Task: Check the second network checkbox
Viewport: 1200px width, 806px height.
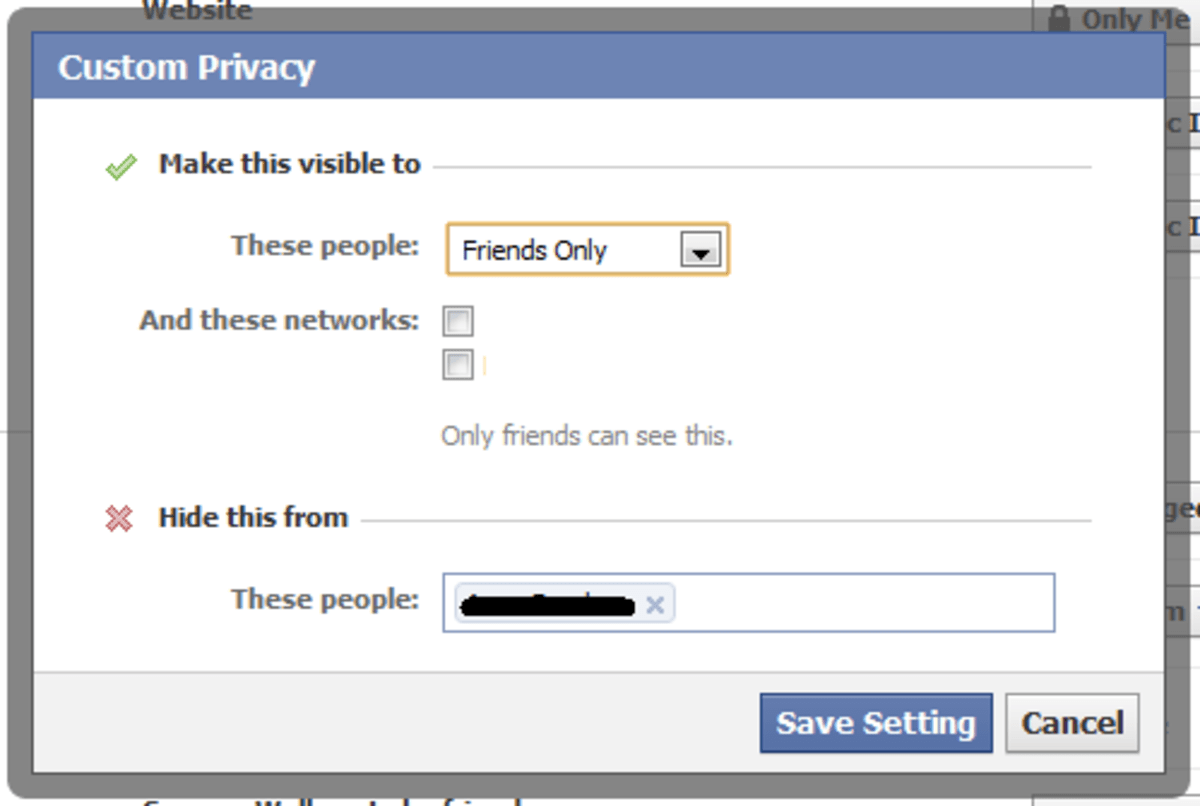Action: [x=457, y=365]
